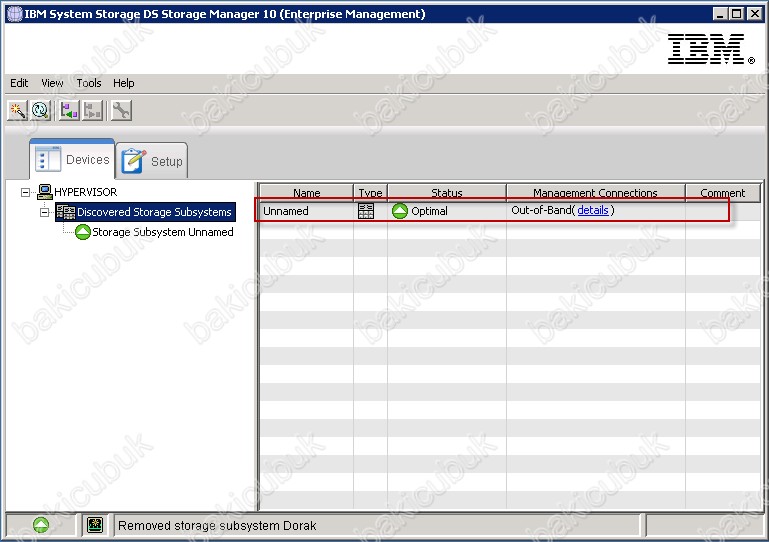
Task: Open the Tools menu
Action: pyautogui.click(x=89, y=83)
